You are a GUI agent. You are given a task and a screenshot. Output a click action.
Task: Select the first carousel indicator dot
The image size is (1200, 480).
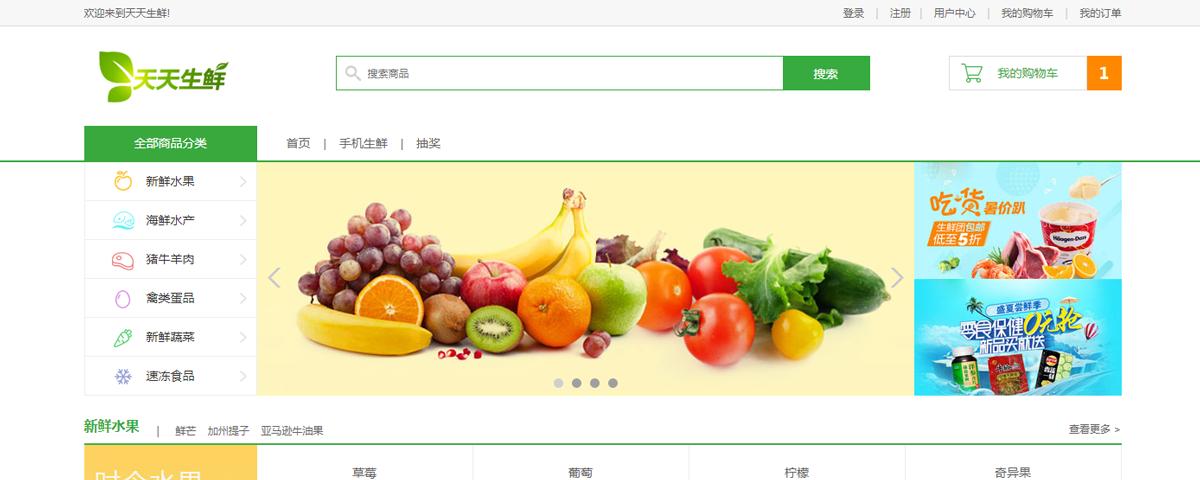tap(558, 383)
